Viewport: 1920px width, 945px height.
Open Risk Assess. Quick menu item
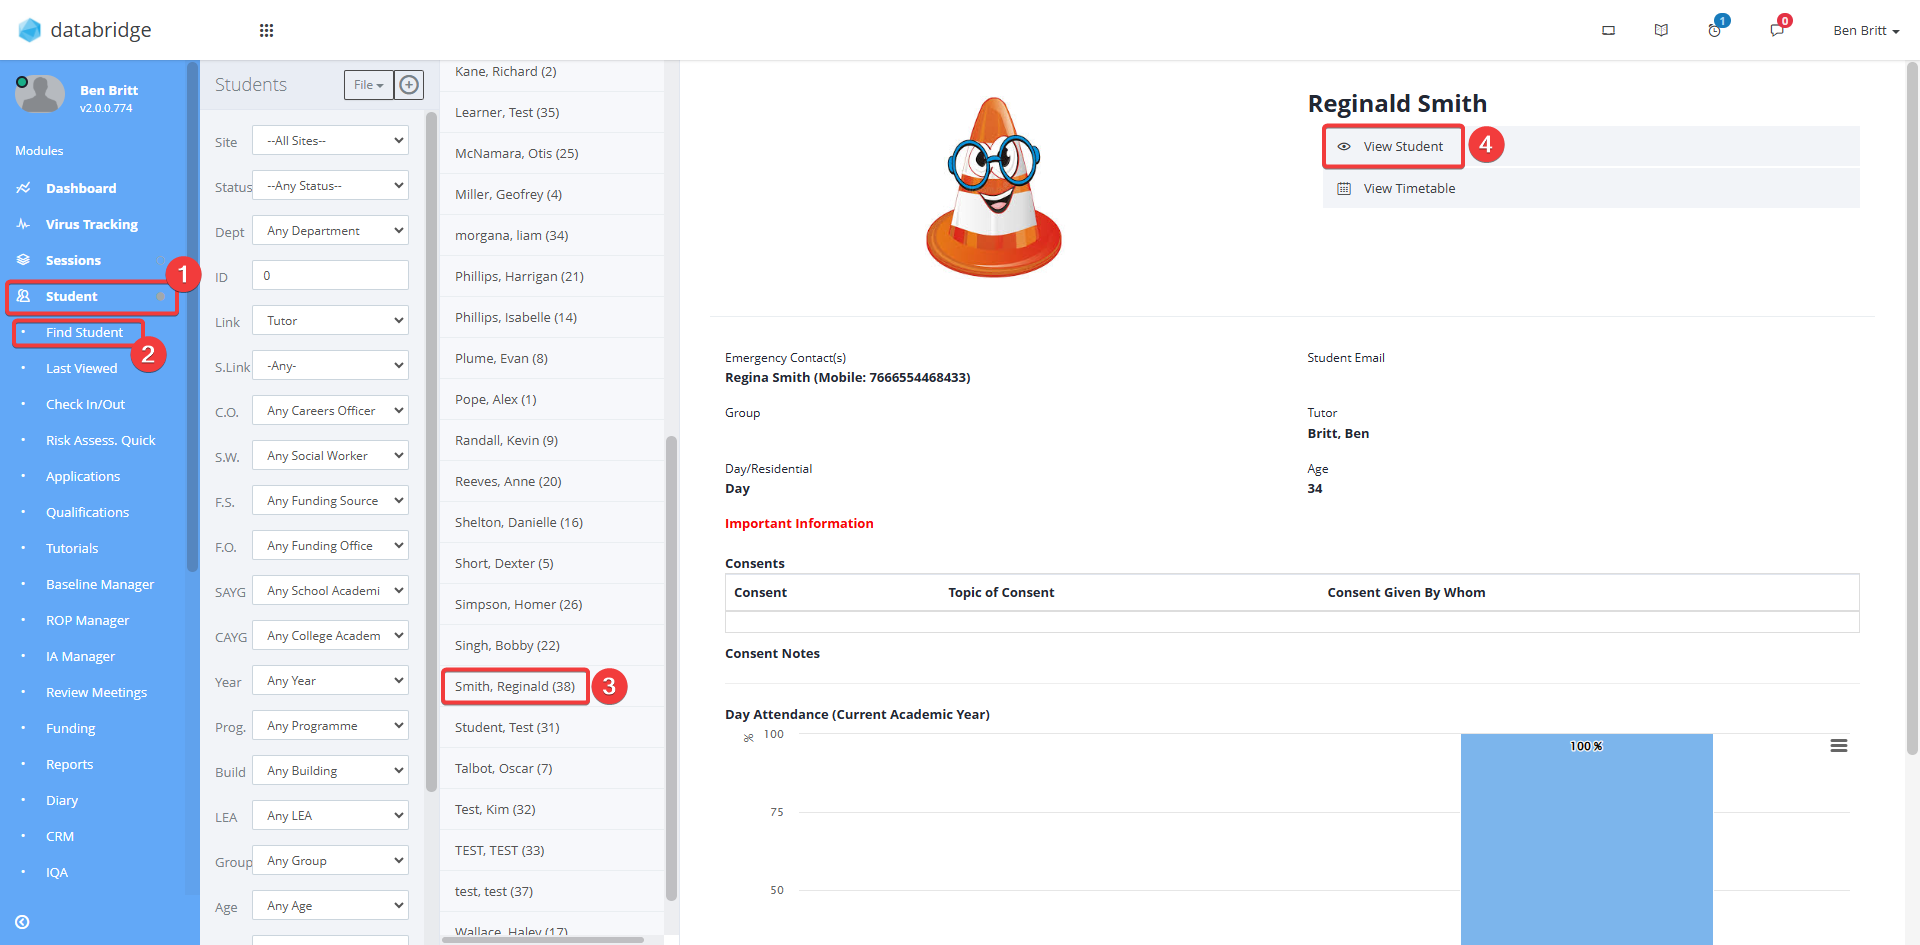click(x=101, y=440)
